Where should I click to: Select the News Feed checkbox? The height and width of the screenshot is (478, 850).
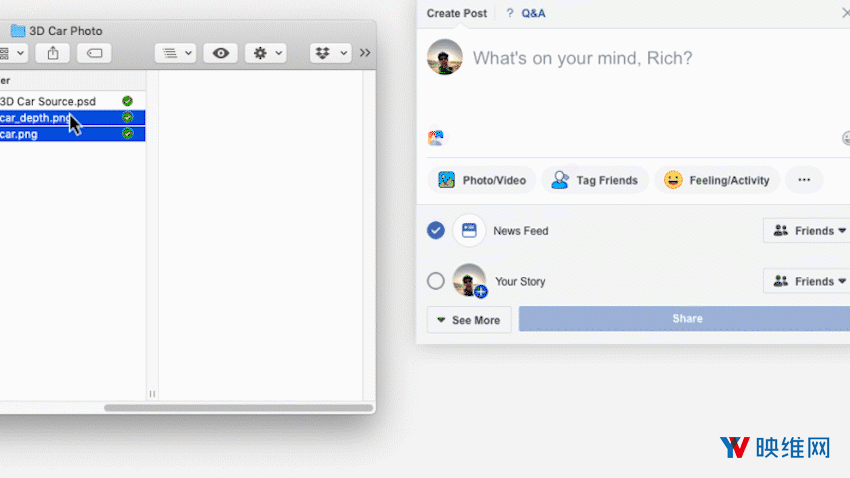pos(436,231)
